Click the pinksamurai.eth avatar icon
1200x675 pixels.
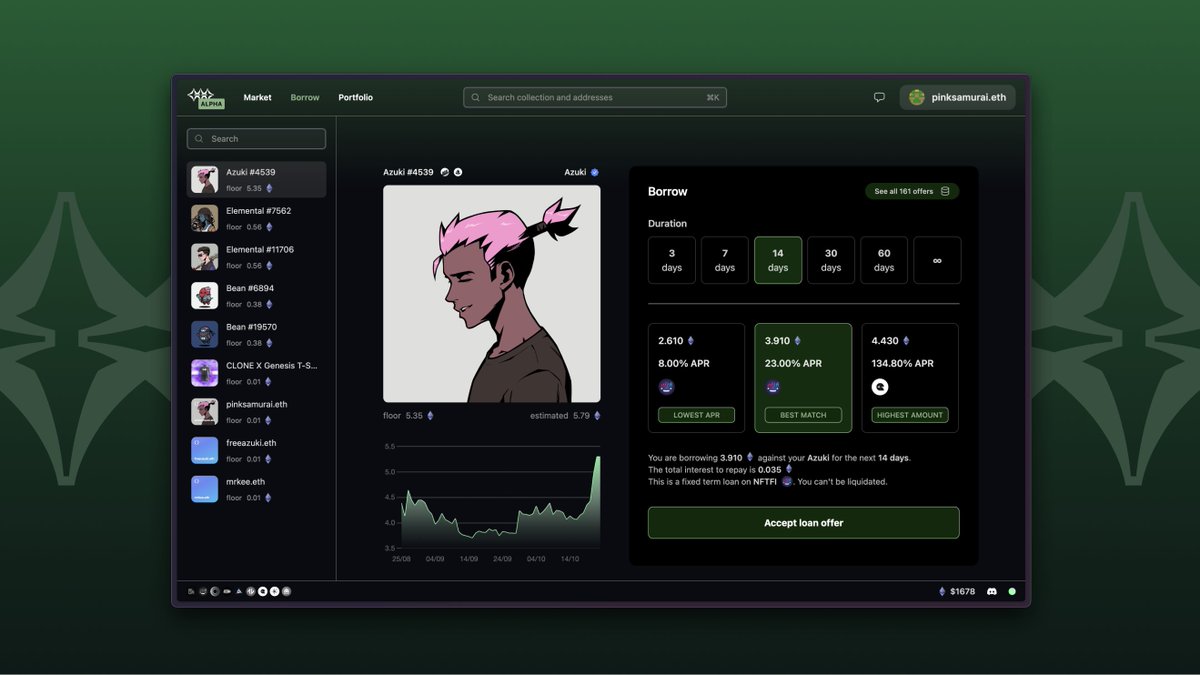(917, 97)
